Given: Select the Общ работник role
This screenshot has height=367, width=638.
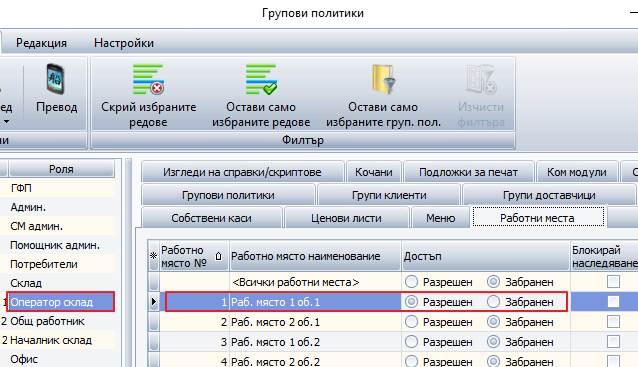Looking at the screenshot, I should (x=61, y=321).
